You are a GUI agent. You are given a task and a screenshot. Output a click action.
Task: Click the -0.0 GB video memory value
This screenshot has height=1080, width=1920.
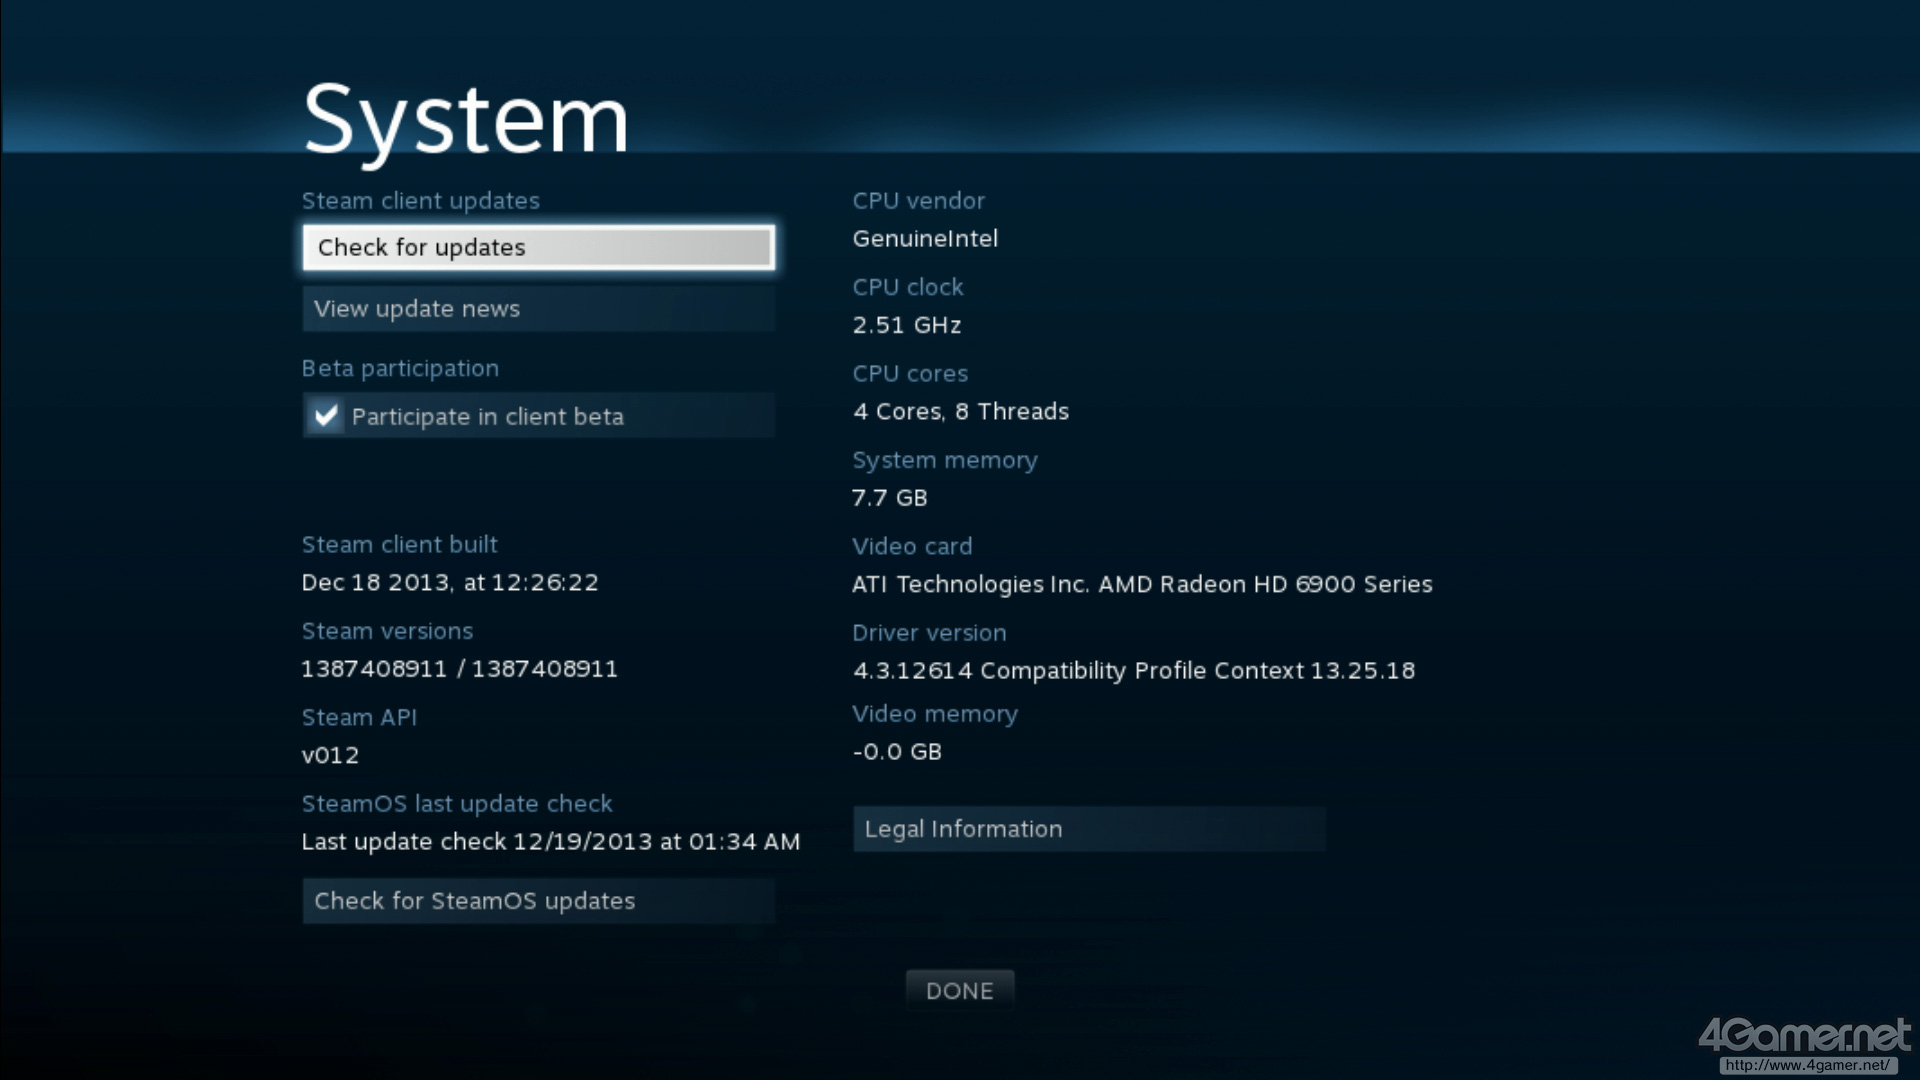896,752
